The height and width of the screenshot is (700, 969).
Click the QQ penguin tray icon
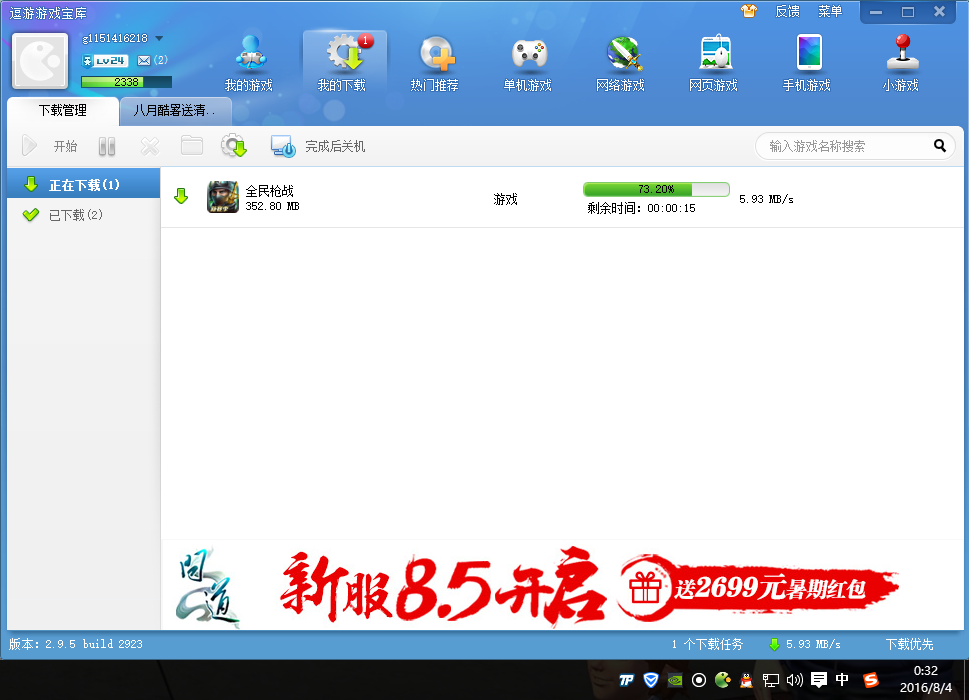pyautogui.click(x=747, y=680)
